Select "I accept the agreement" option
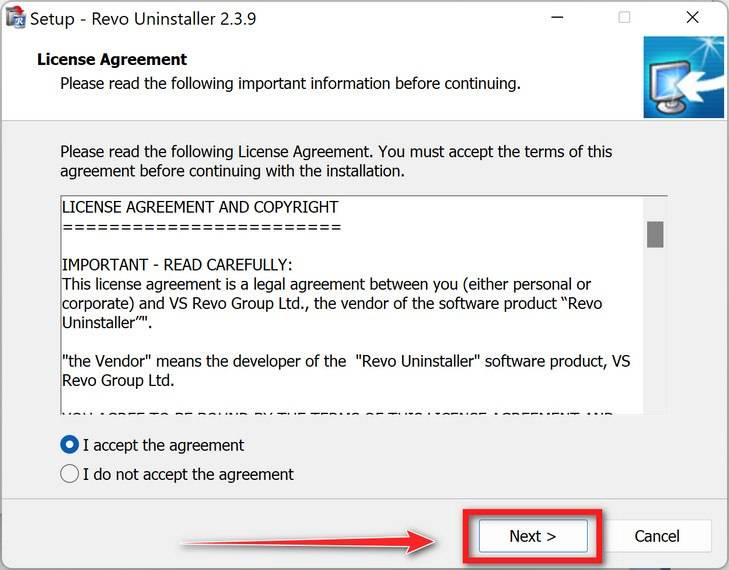 tap(70, 445)
